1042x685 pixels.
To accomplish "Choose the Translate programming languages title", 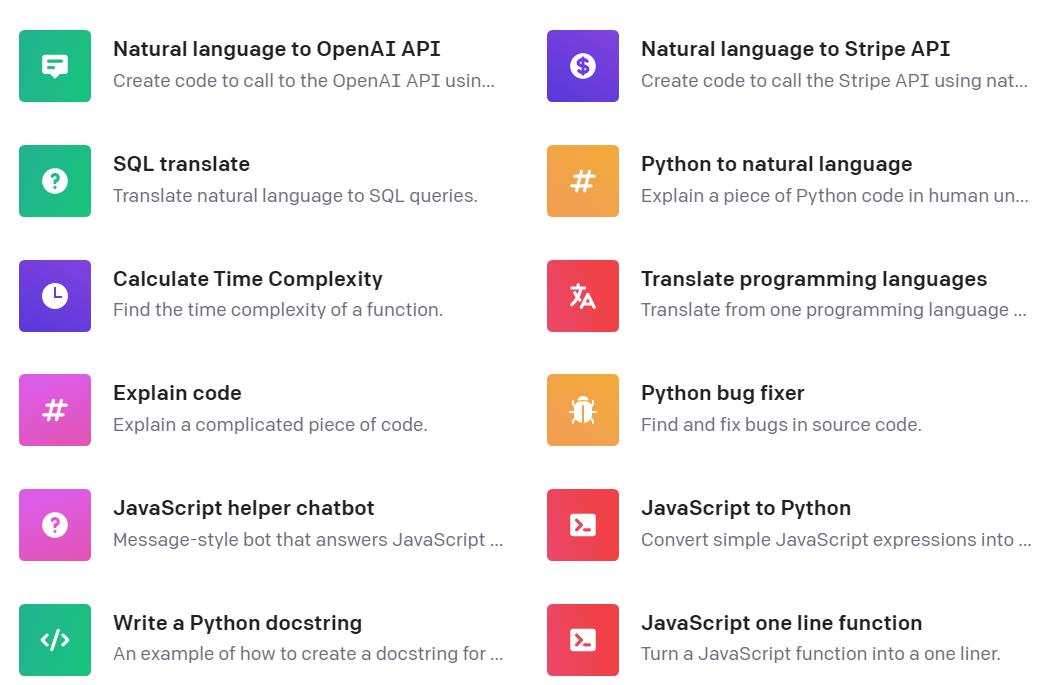I will coord(814,279).
